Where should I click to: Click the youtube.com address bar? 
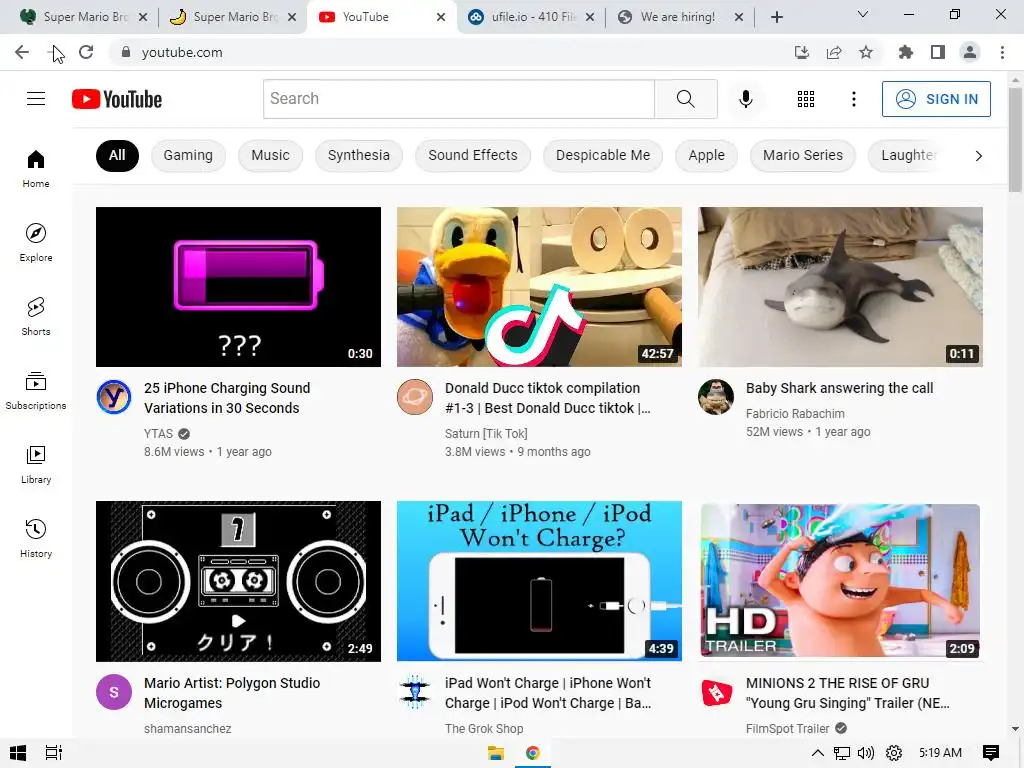click(x=451, y=52)
